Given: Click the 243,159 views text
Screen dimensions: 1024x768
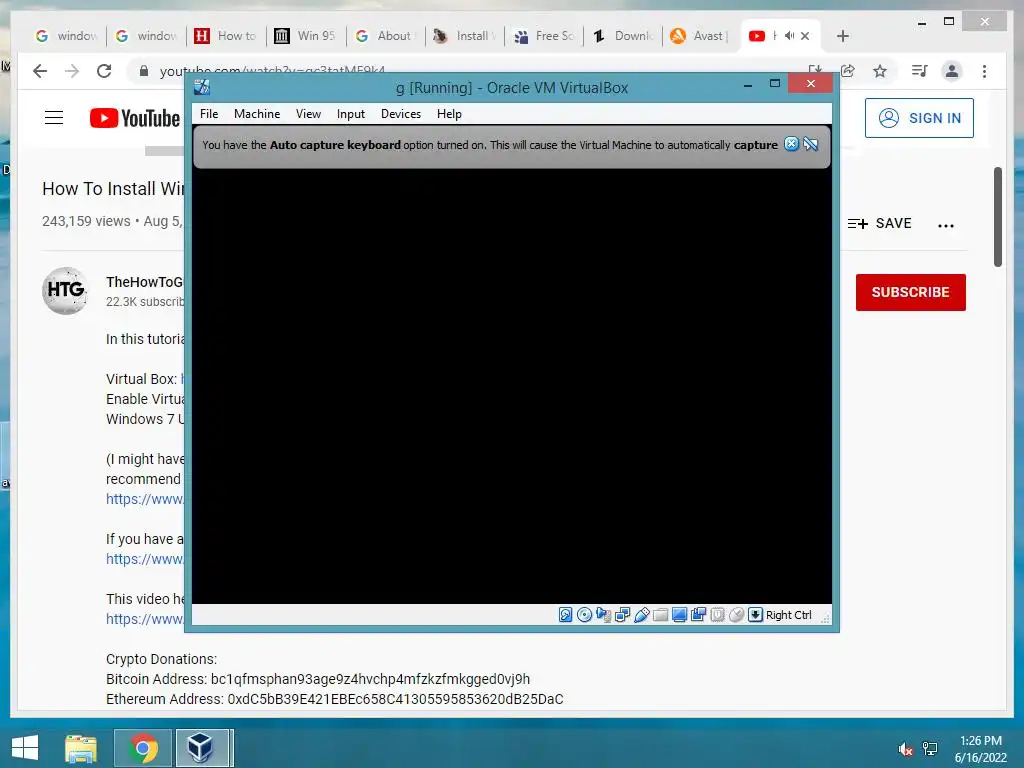Looking at the screenshot, I should [x=86, y=221].
